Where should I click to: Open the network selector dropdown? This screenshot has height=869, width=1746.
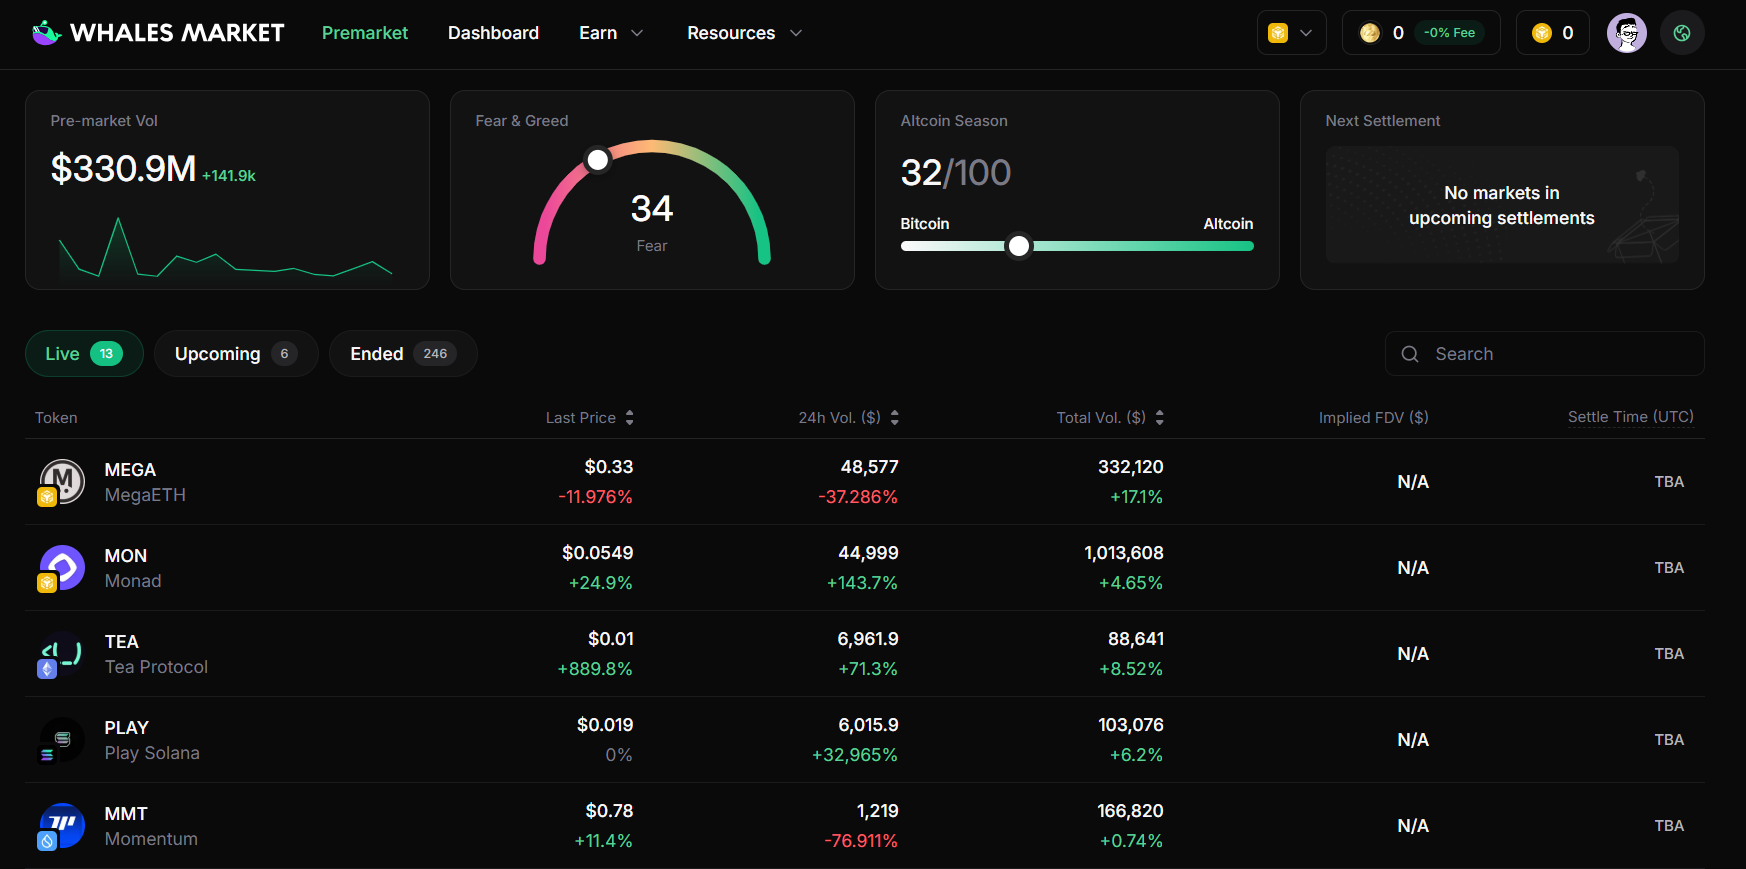[1291, 33]
